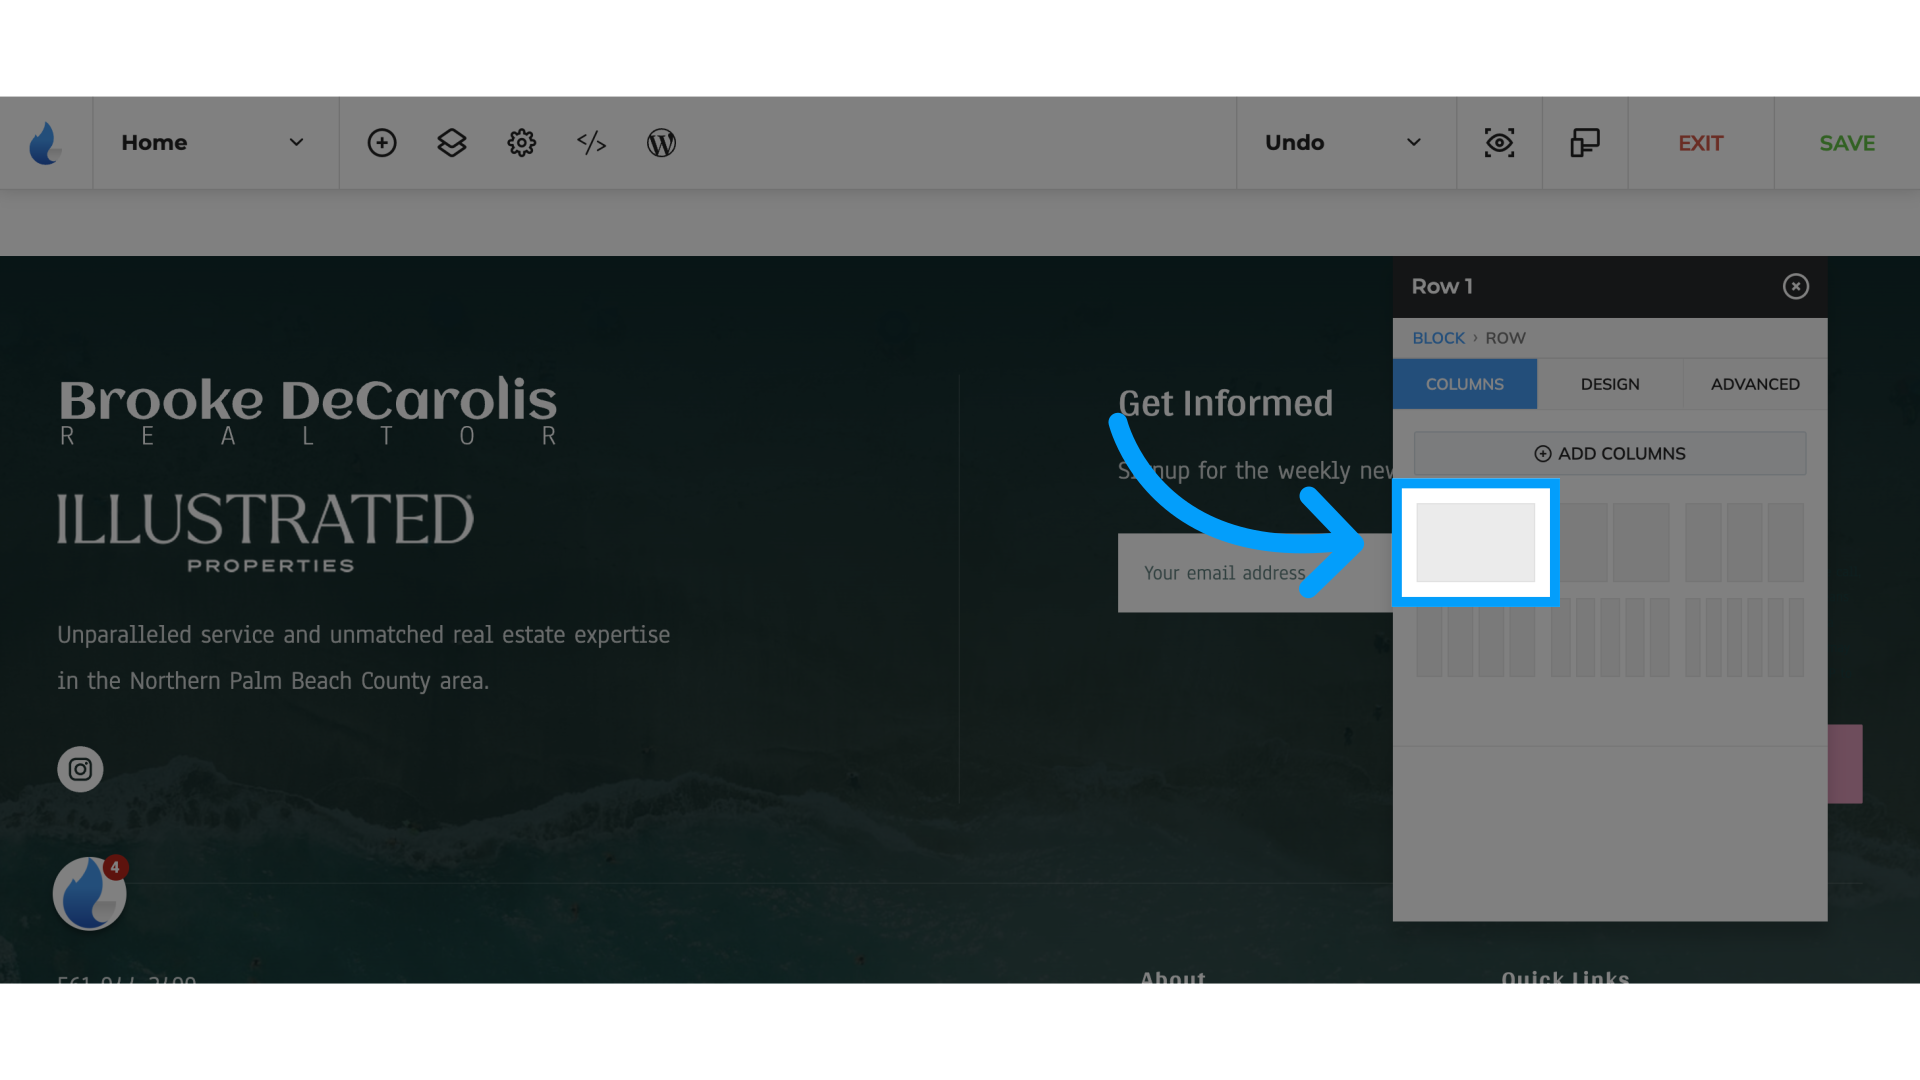This screenshot has height=1080, width=1920.
Task: Toggle the preview eye icon
Action: click(1499, 143)
